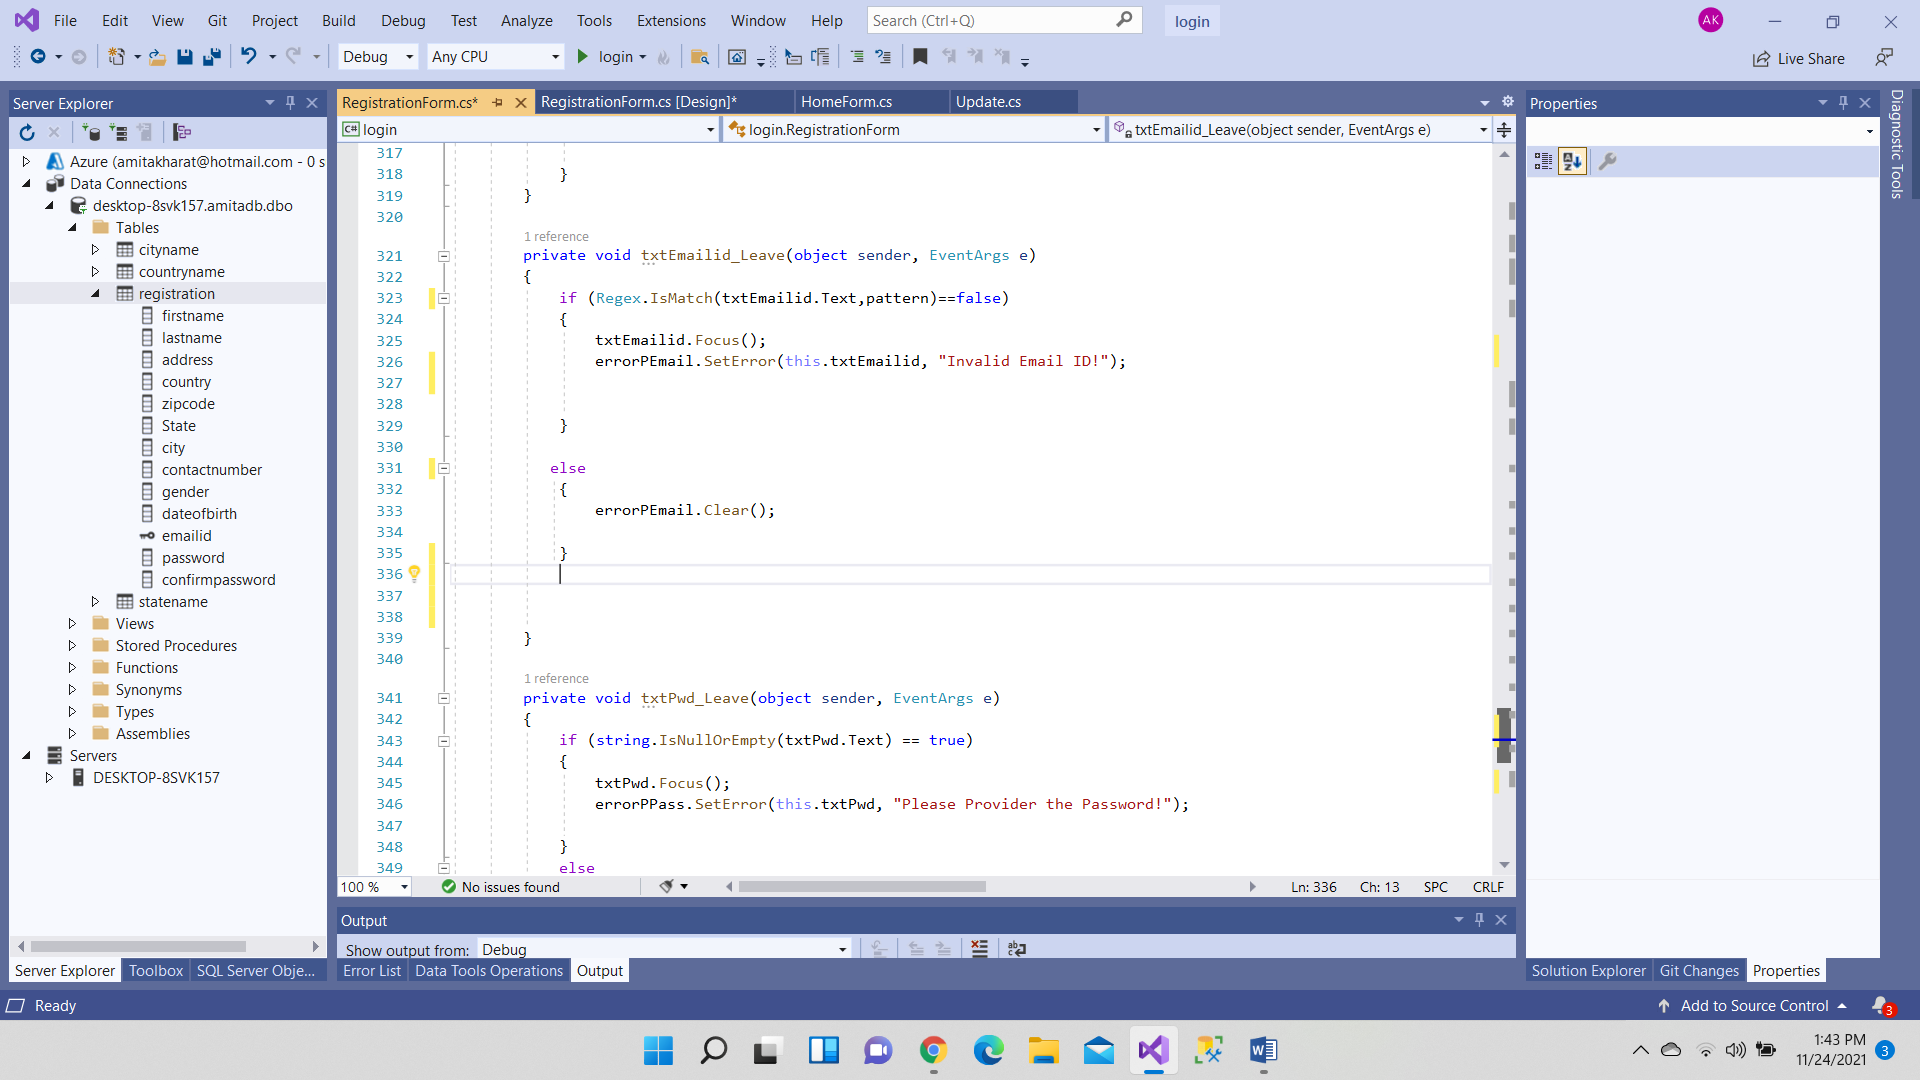Screen dimensions: 1920x1080
Task: Click Connect to Server icon in Server Explorer
Action: point(118,132)
